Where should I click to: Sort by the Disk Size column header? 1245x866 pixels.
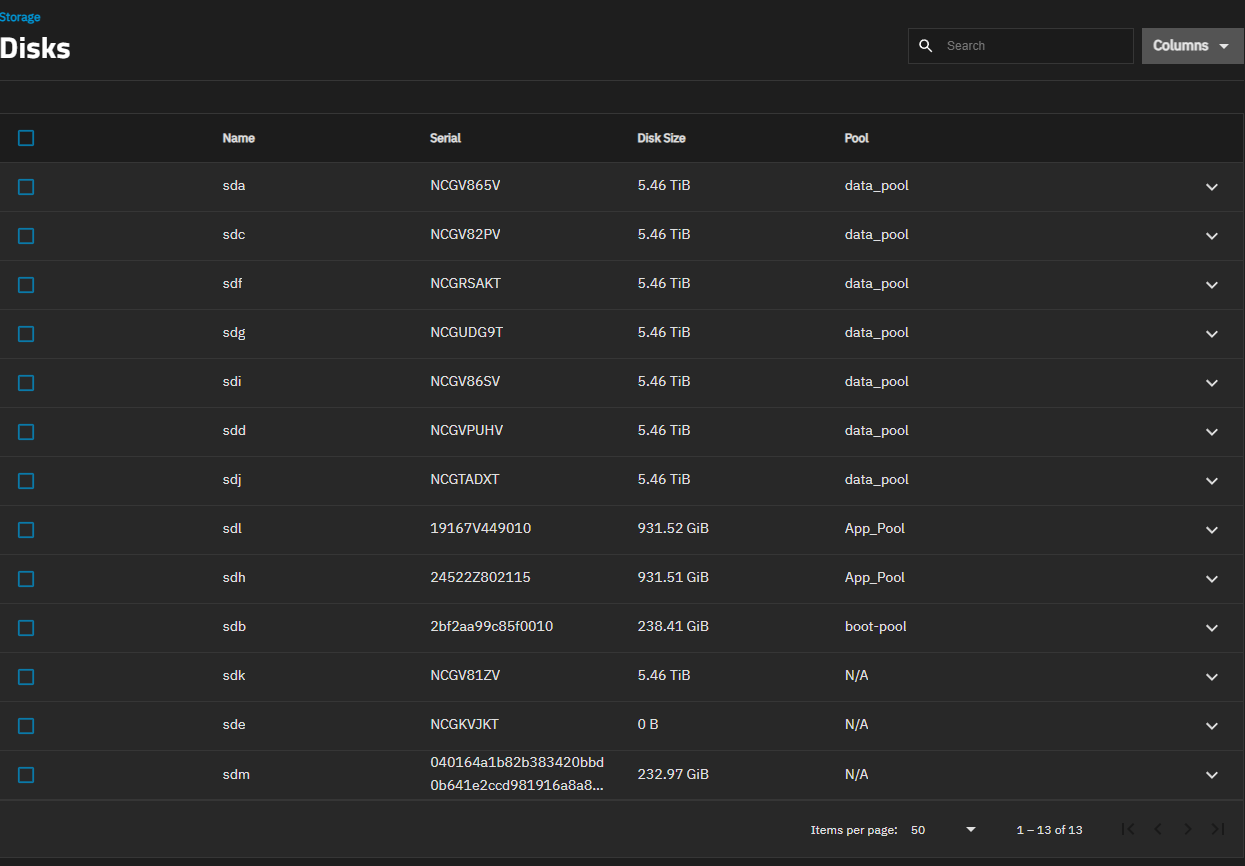pyautogui.click(x=661, y=138)
